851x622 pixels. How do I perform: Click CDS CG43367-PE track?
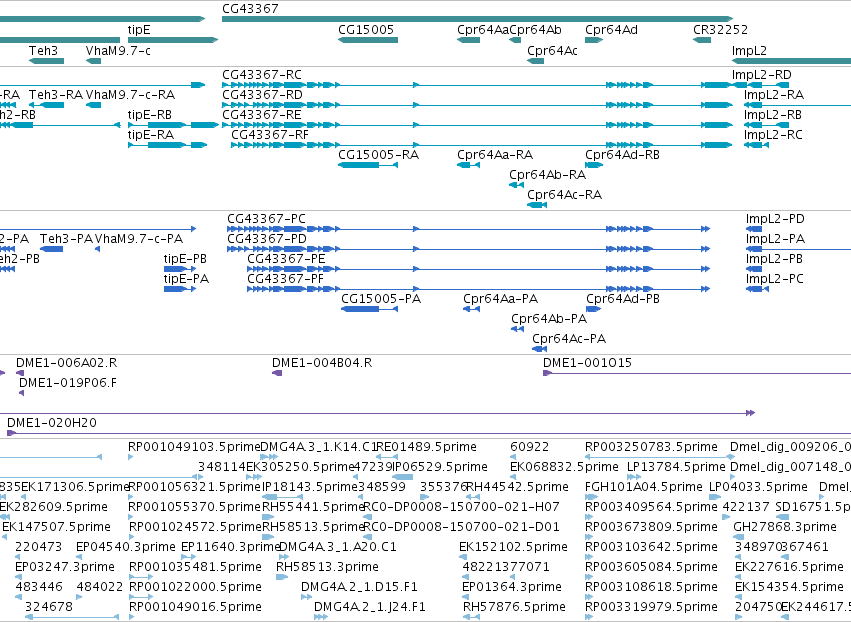pos(479,269)
